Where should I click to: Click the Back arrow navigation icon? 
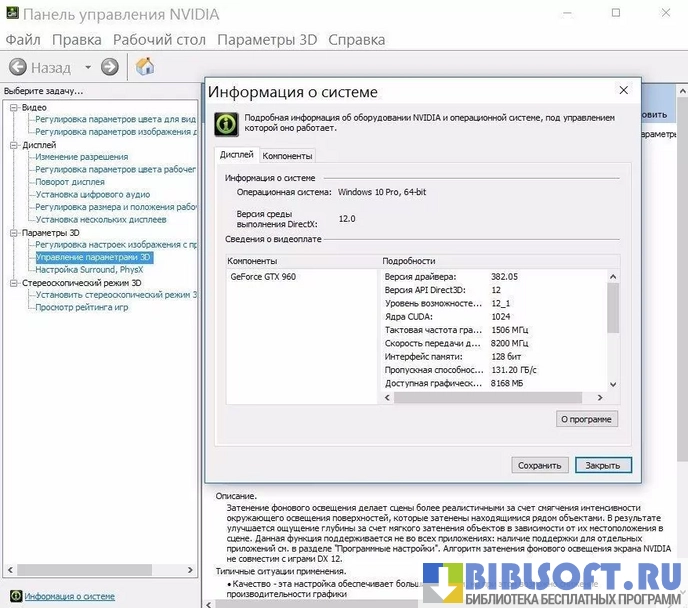[x=17, y=67]
